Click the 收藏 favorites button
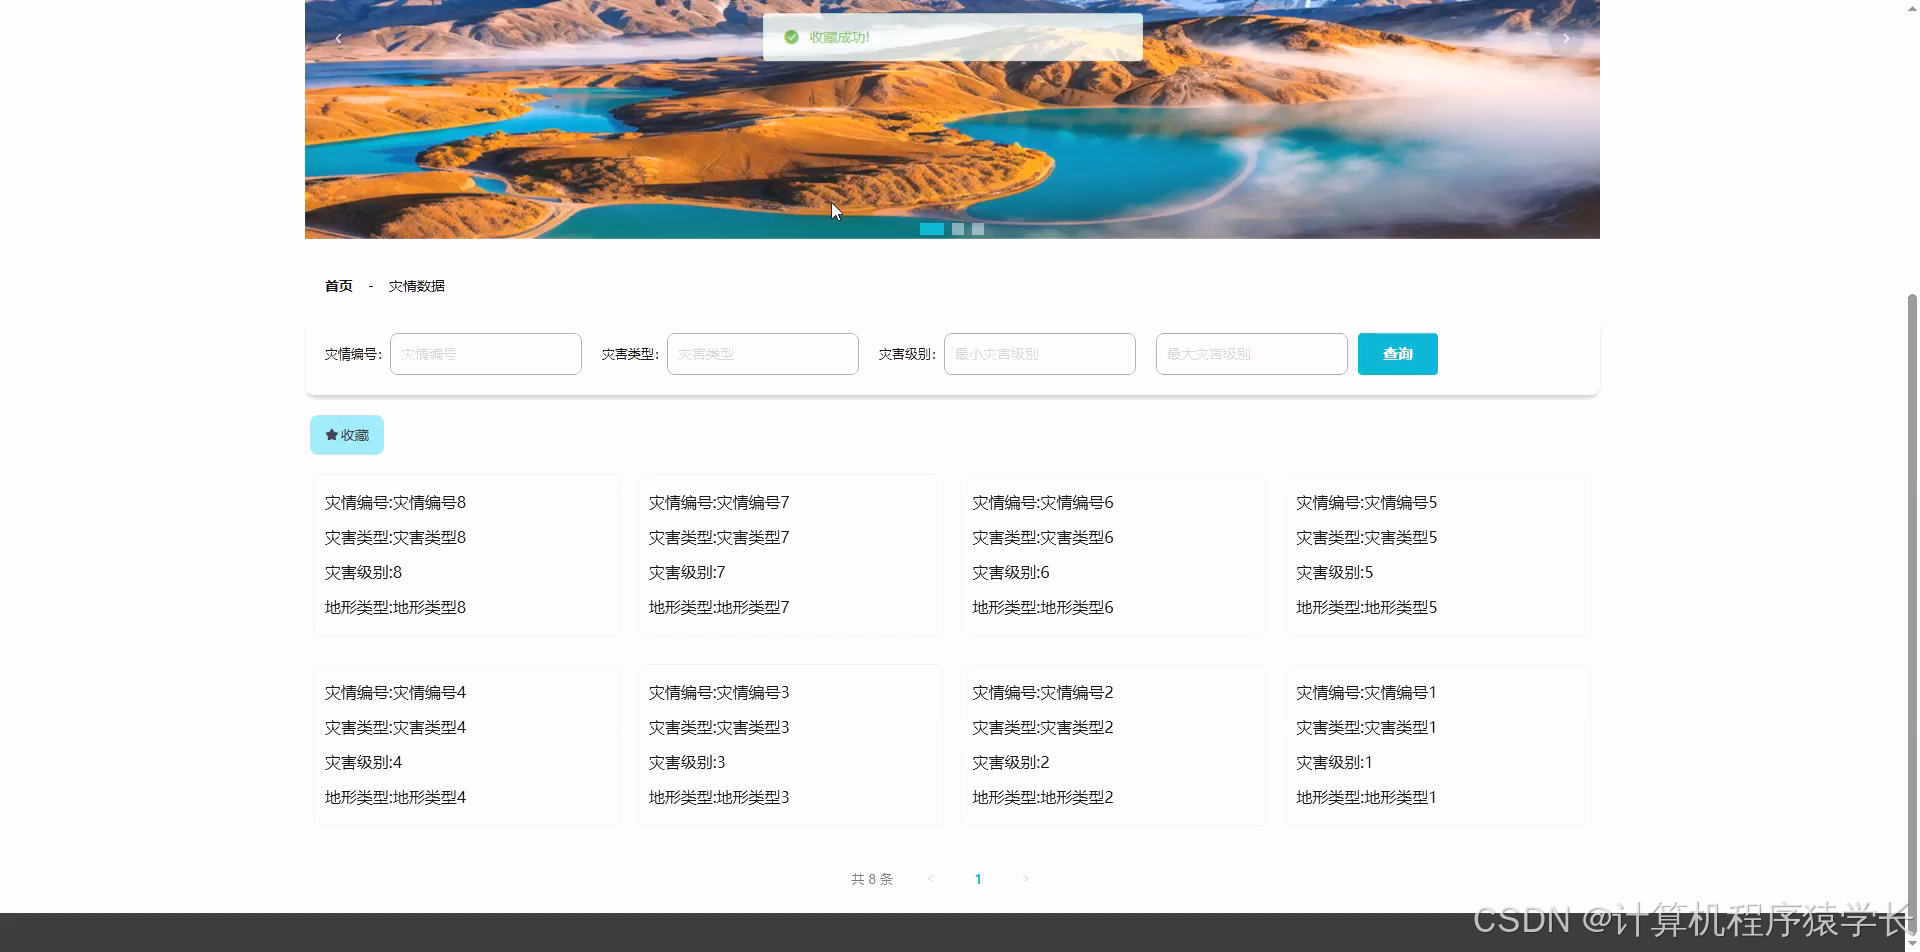Screen dimensions: 1920x952 point(347,435)
